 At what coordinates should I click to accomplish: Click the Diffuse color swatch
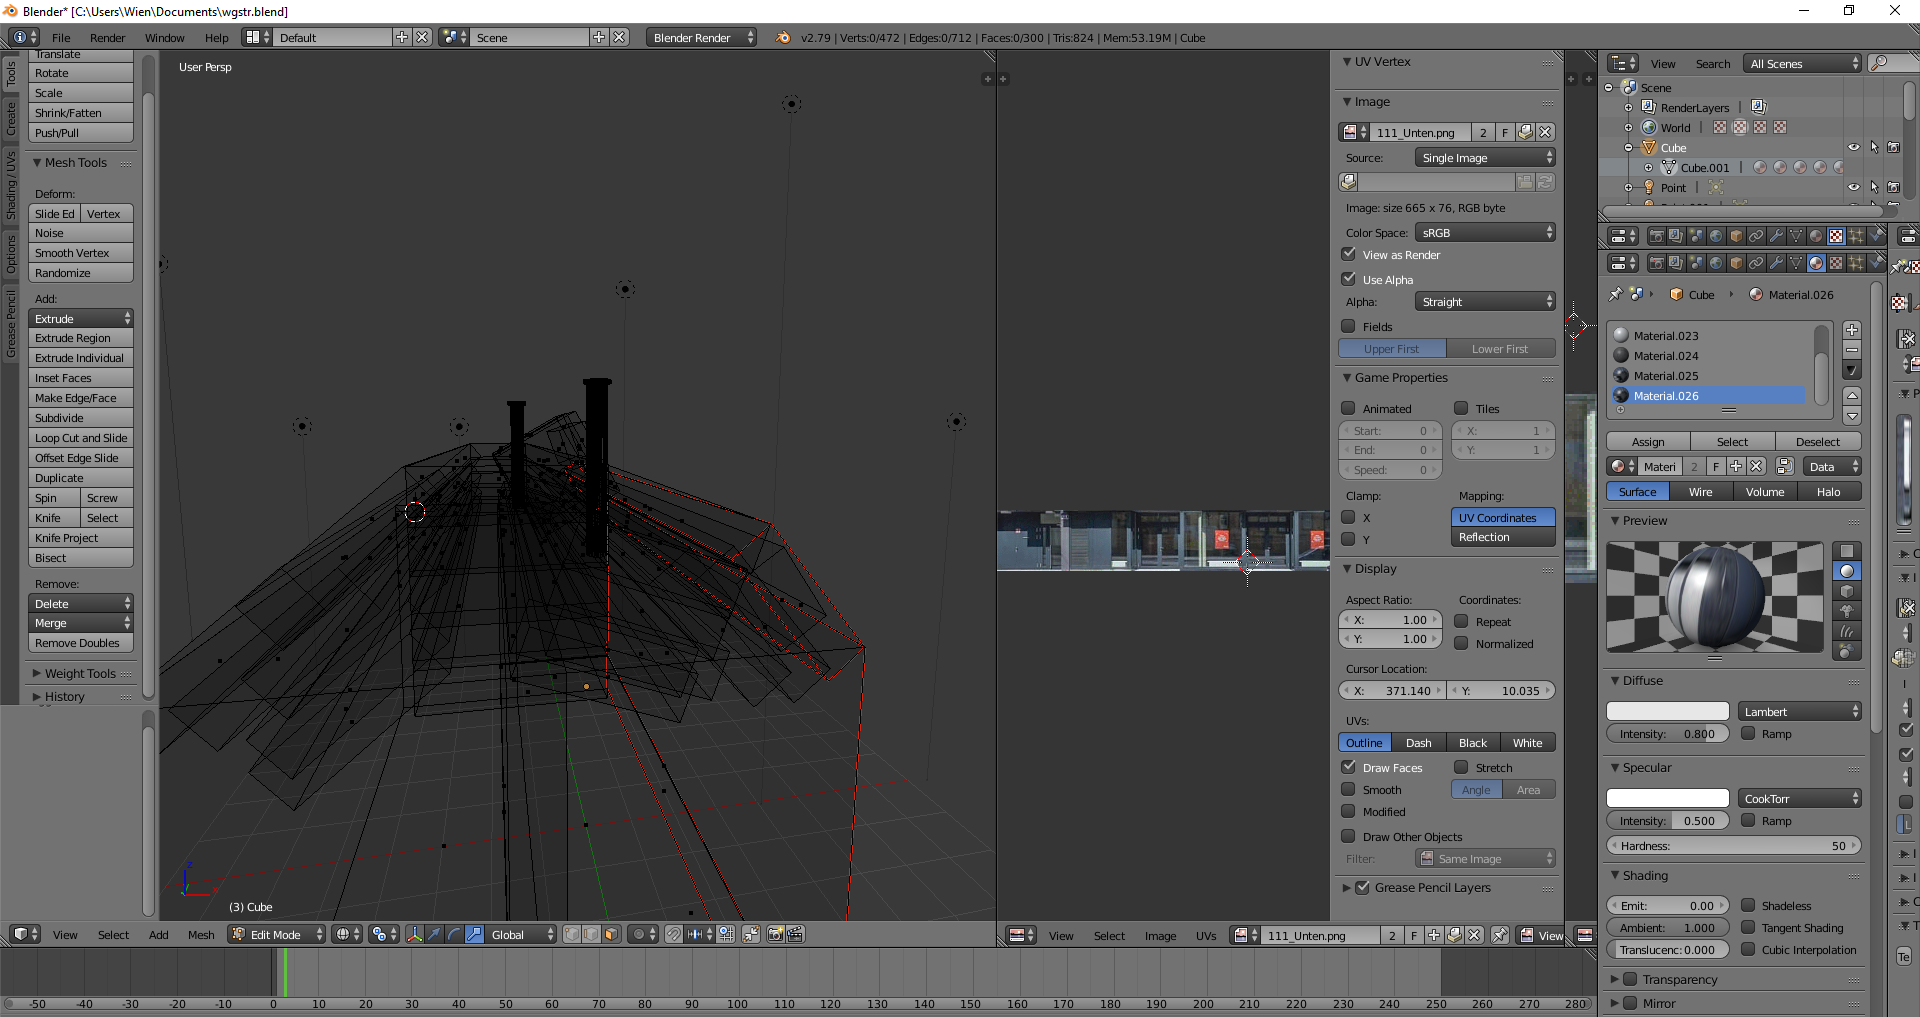pos(1667,711)
